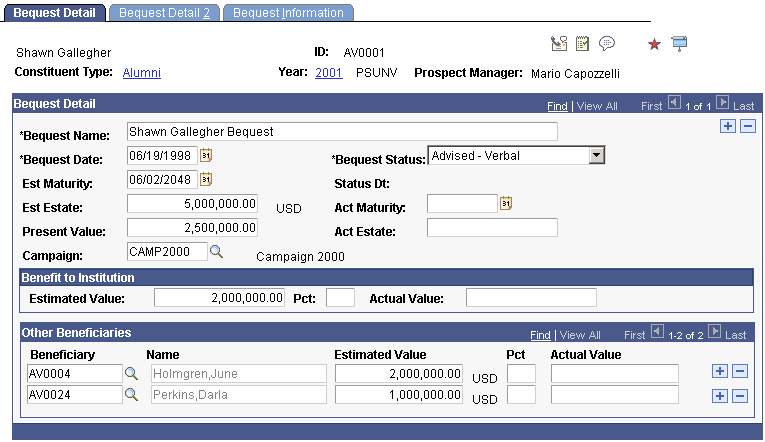The width and height of the screenshot is (765, 442).
Task: Delete the current Bequest Detail row
Action: pos(748,126)
